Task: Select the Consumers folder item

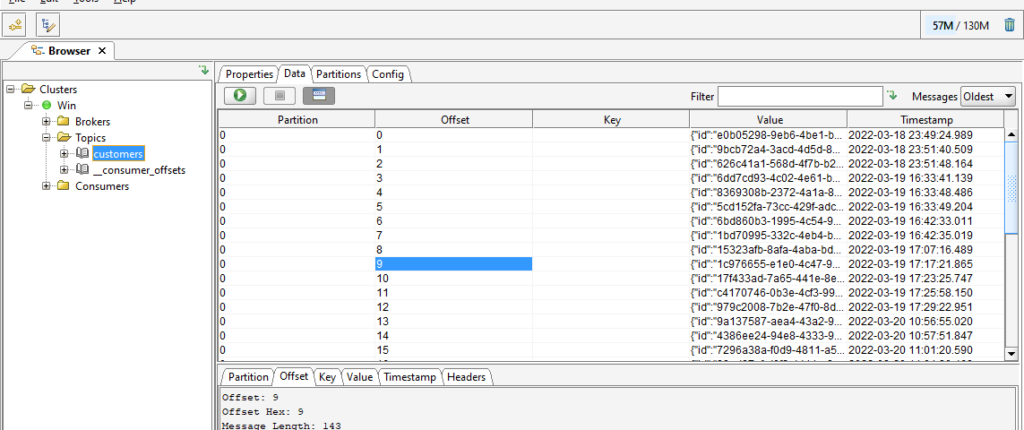Action: (102, 186)
